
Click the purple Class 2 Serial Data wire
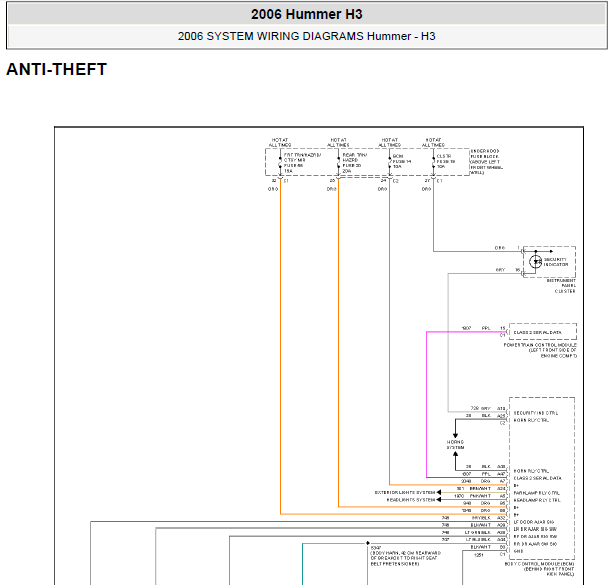427,400
